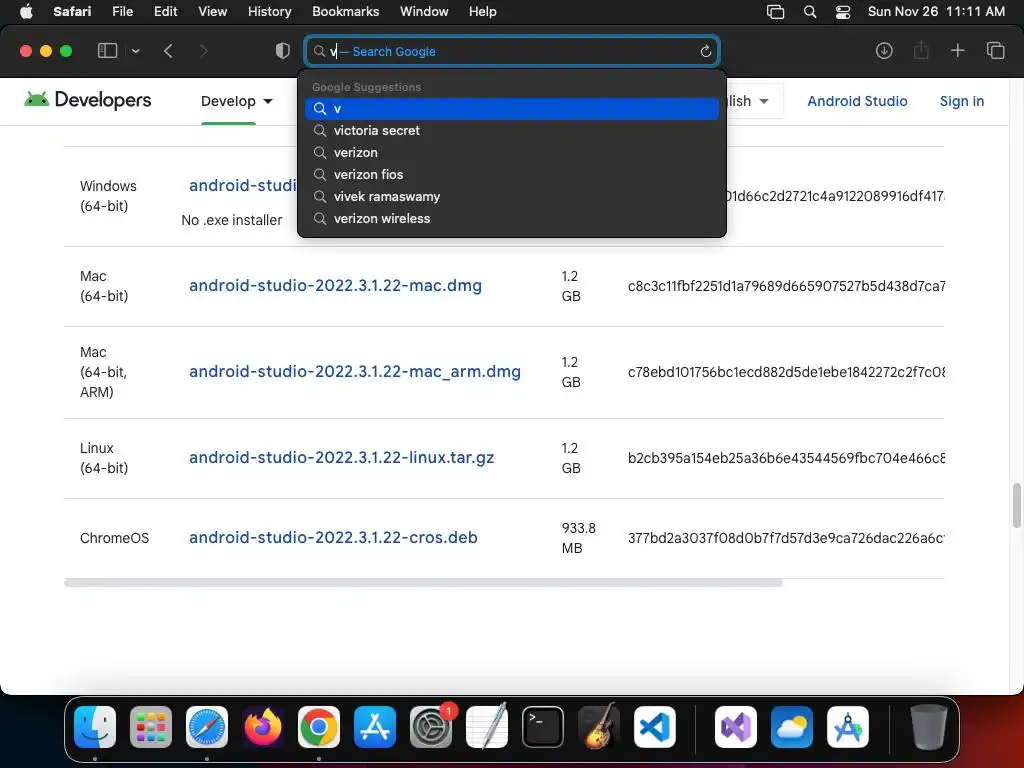Download android-studio-2022.3.1.22-linux.tar.gz
The width and height of the screenshot is (1024, 768).
[x=342, y=458]
